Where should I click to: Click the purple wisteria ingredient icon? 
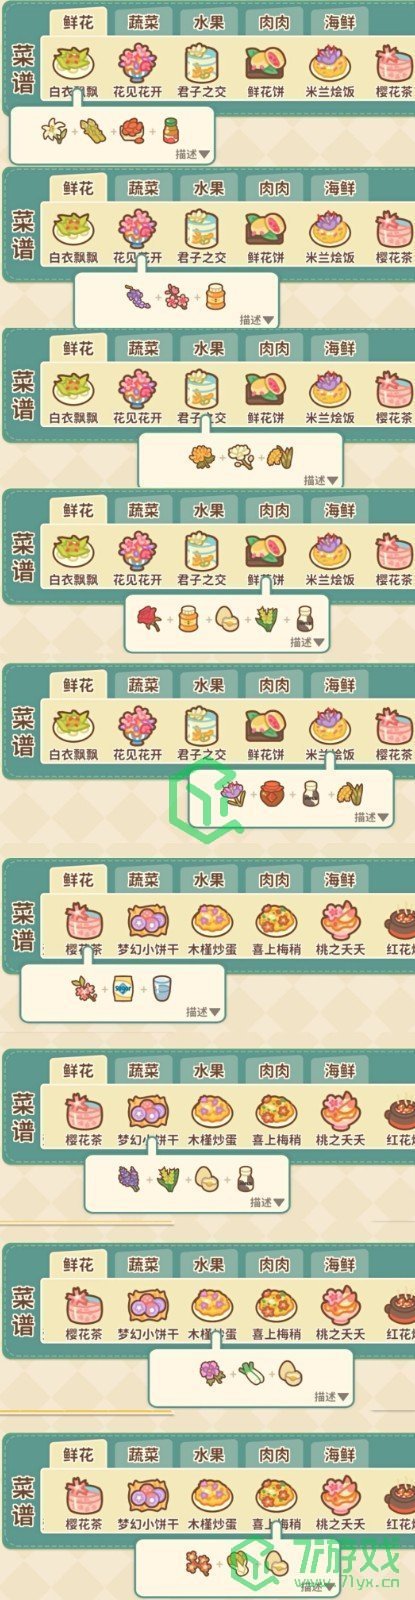136,296
